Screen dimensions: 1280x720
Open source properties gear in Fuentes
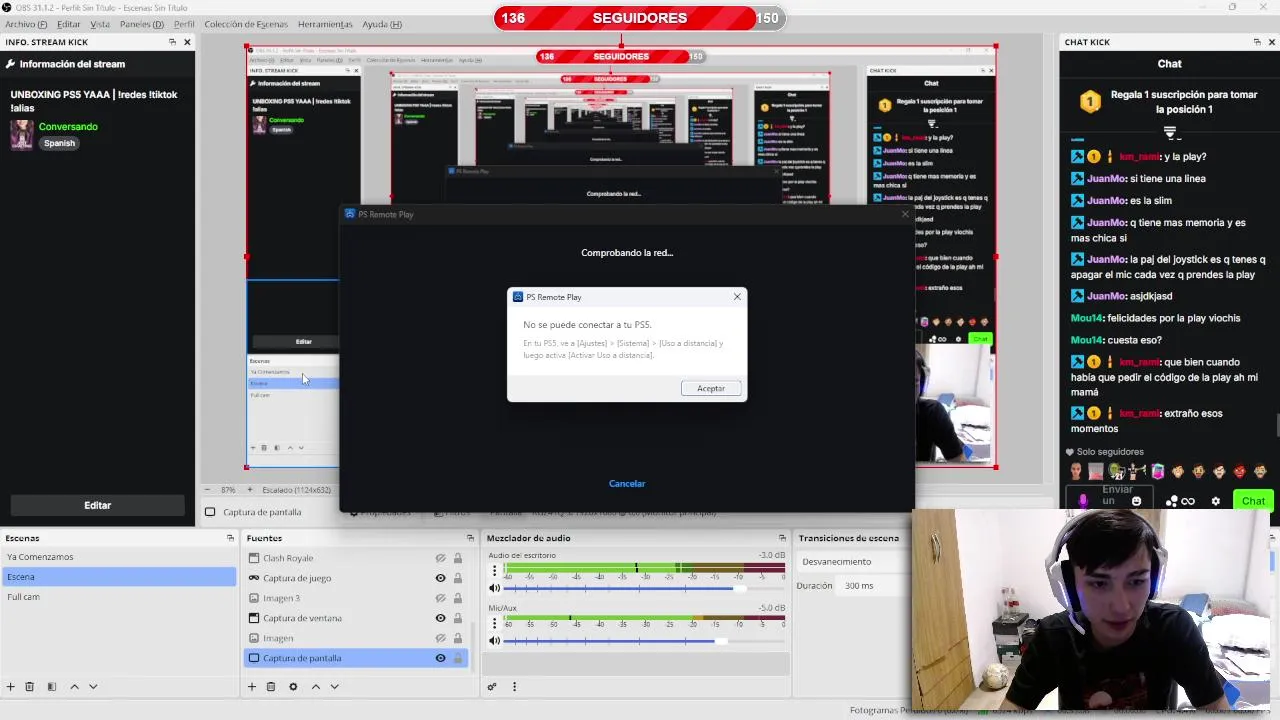click(x=293, y=687)
